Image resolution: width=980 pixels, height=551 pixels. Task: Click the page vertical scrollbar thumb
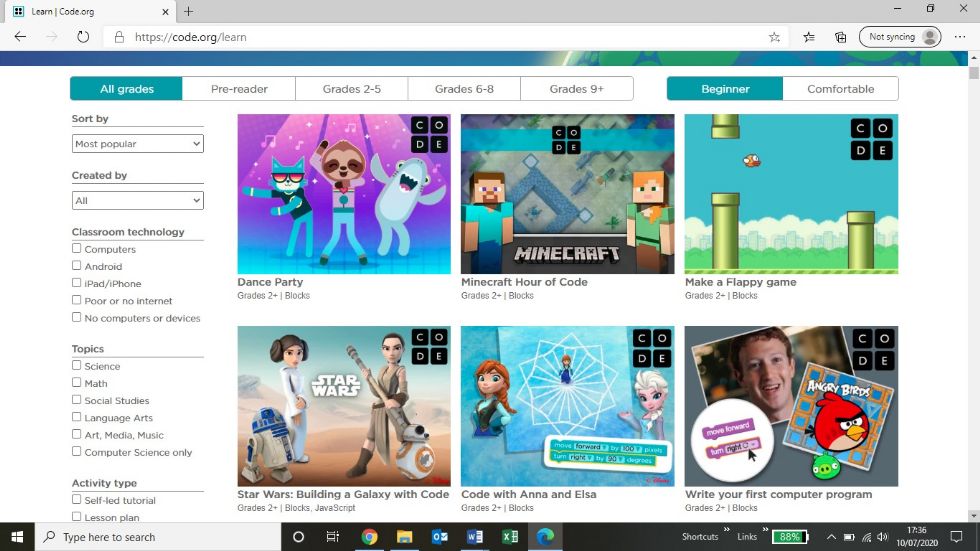click(x=974, y=72)
